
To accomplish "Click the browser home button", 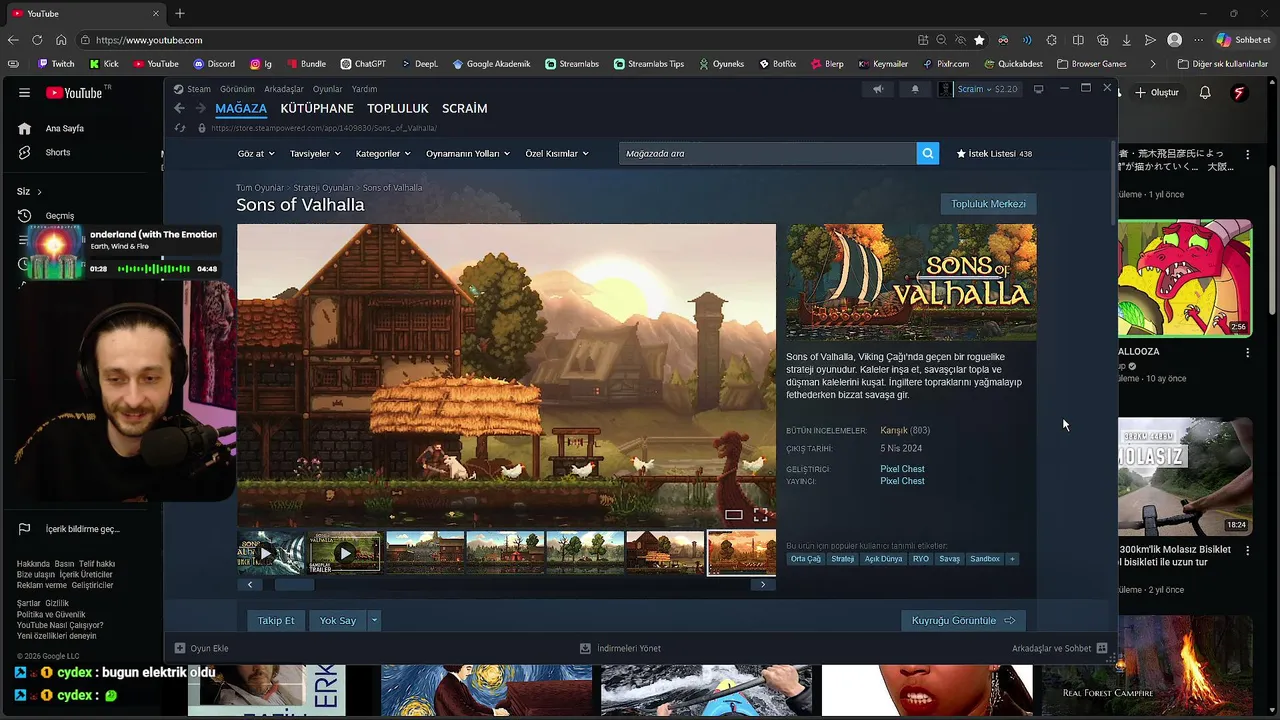I will pyautogui.click(x=61, y=40).
